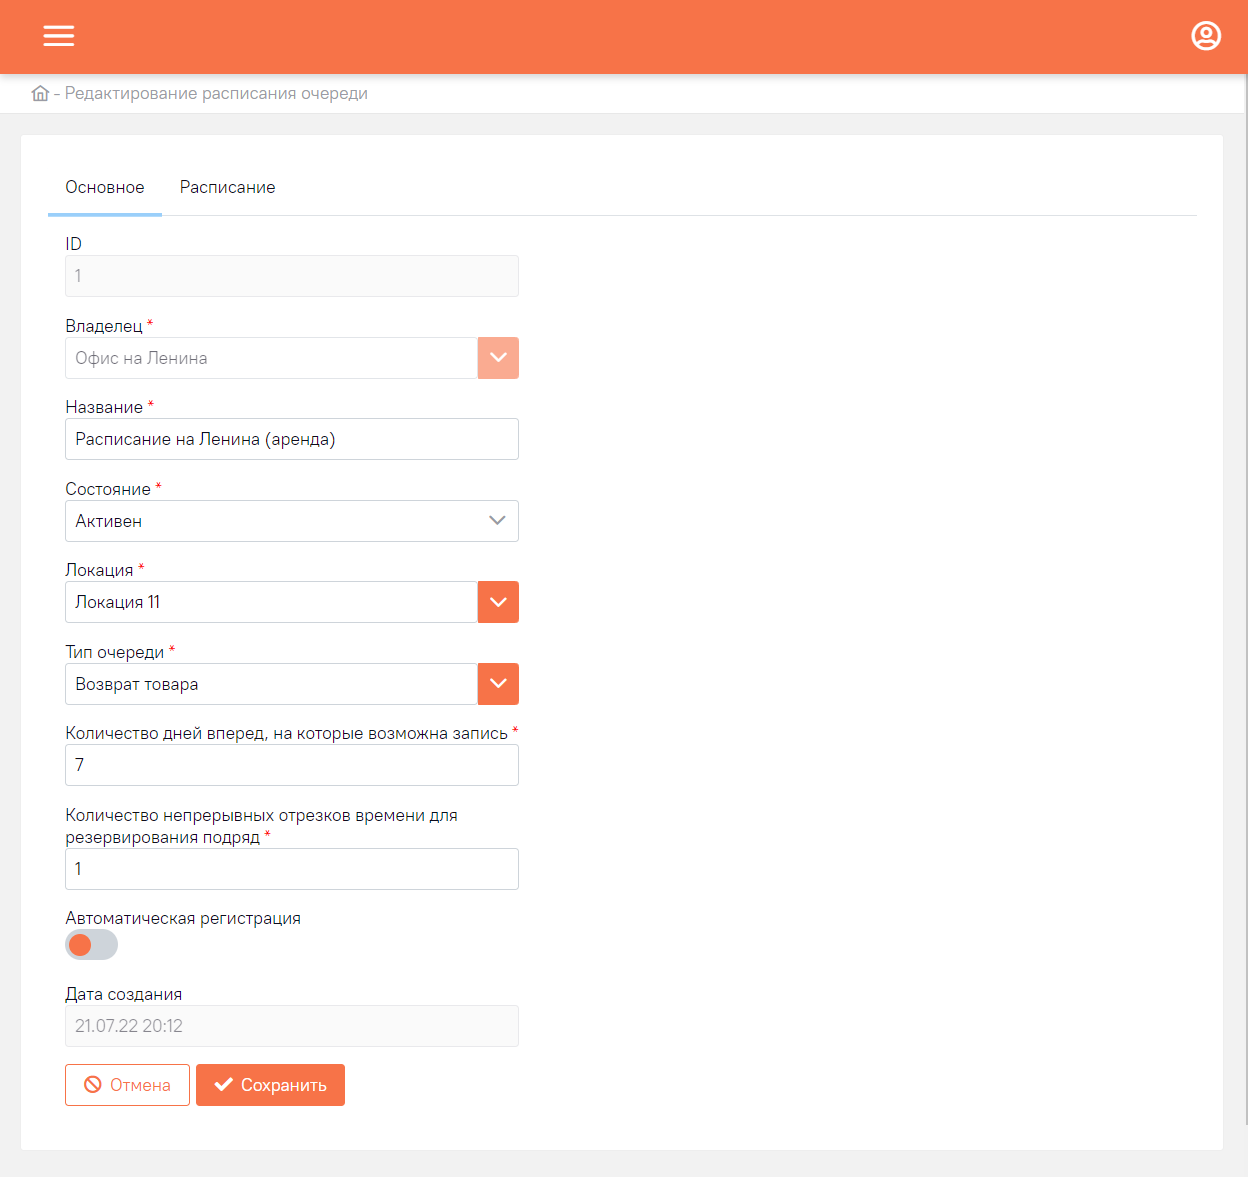Click the Автоматическая регистрация label
This screenshot has height=1177, width=1248.
[x=183, y=918]
